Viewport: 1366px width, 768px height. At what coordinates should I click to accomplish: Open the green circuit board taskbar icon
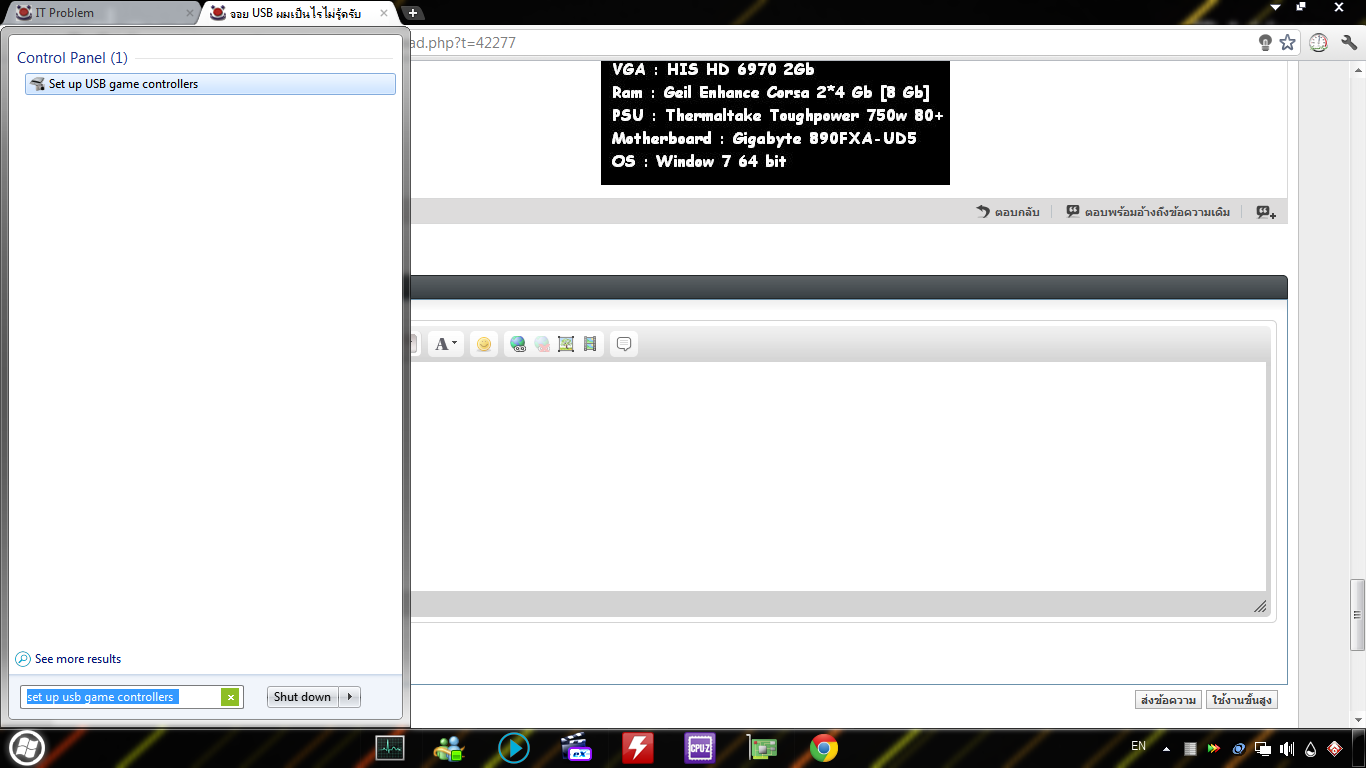[762, 747]
